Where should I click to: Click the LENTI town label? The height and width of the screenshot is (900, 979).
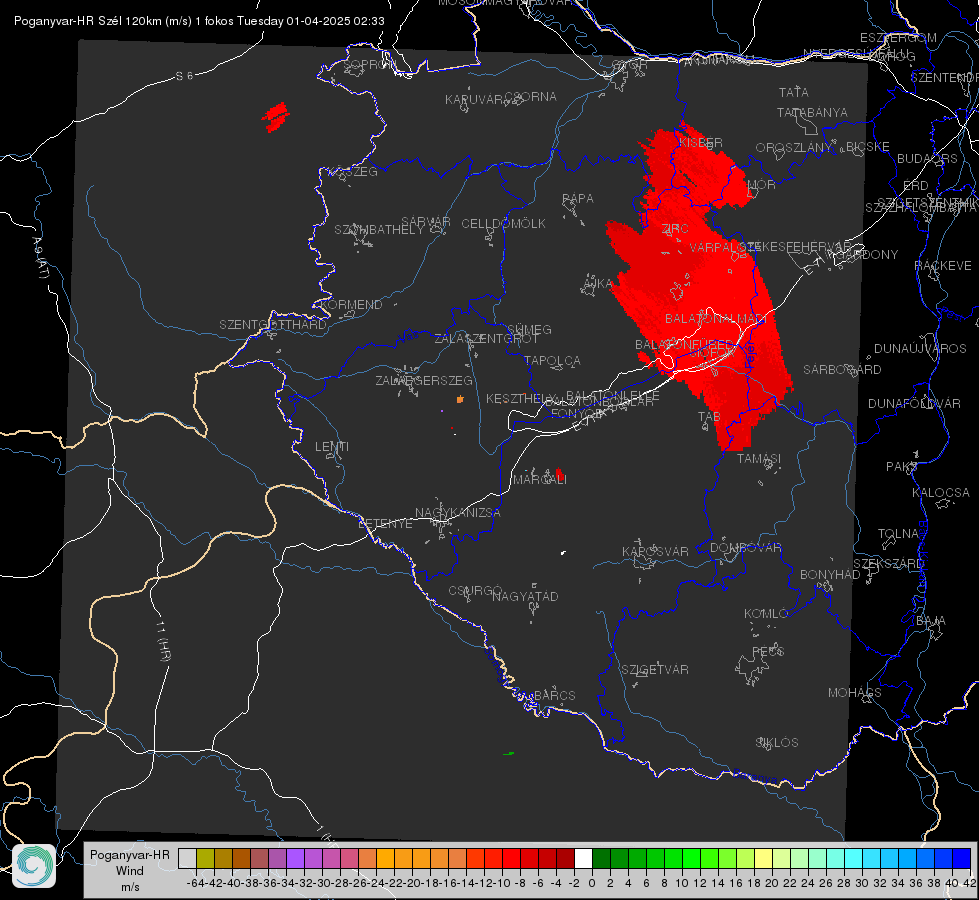tap(332, 447)
